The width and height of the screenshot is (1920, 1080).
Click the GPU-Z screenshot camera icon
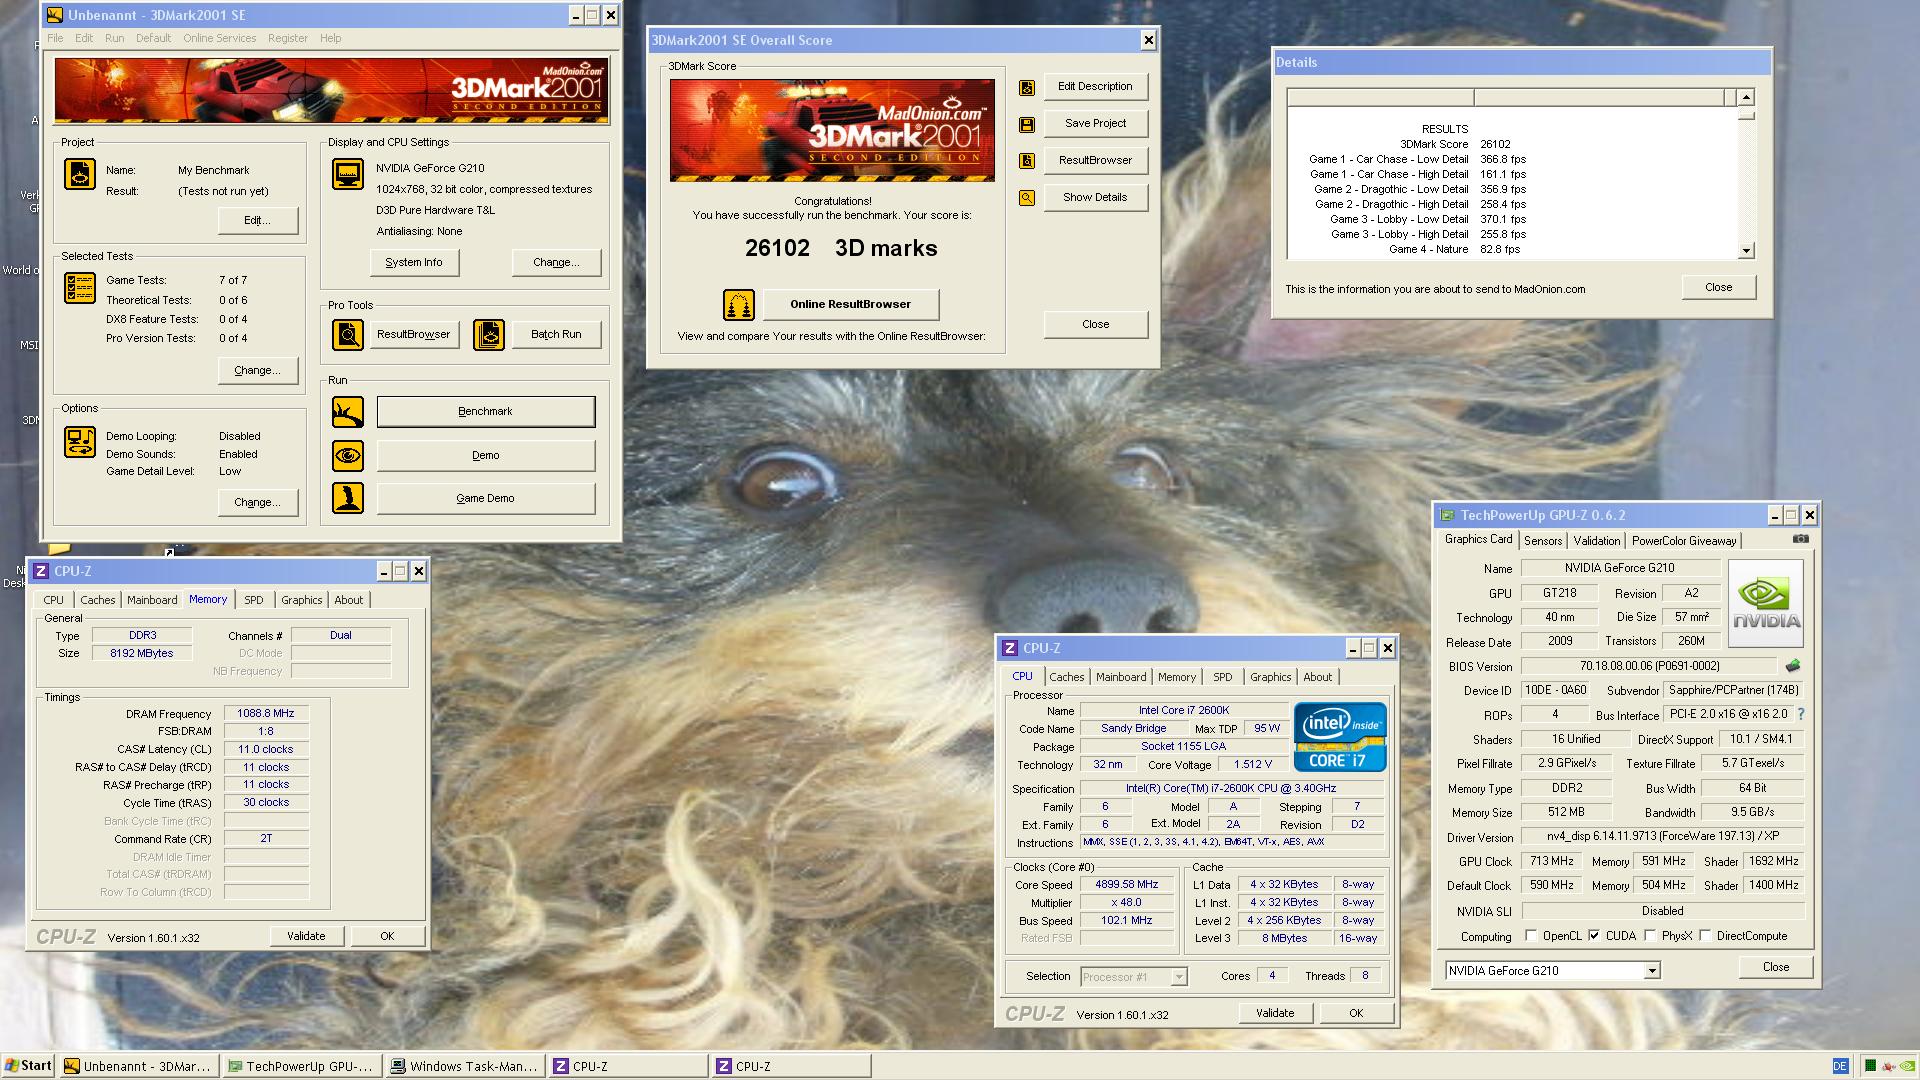tap(1801, 539)
